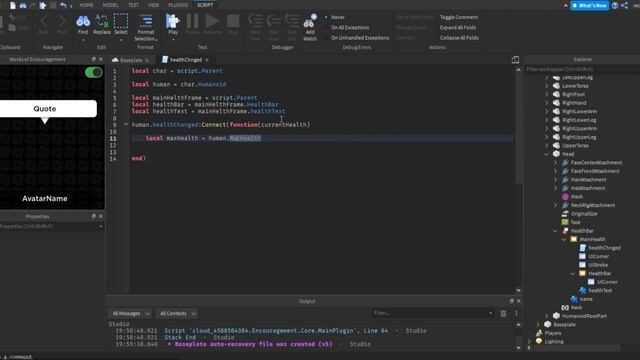Viewport: 640px width, 360px height.
Task: Open the MODEL ribbon tab
Action: point(111,5)
